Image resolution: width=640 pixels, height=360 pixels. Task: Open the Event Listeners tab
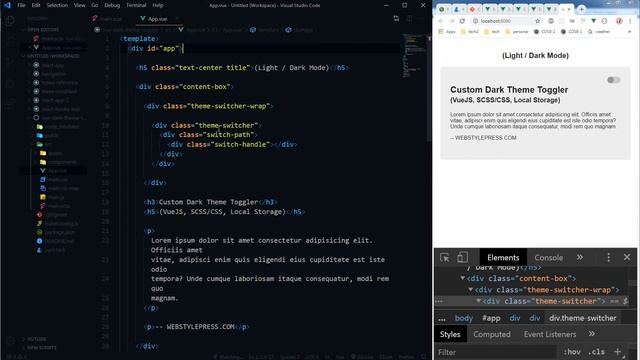click(550, 334)
